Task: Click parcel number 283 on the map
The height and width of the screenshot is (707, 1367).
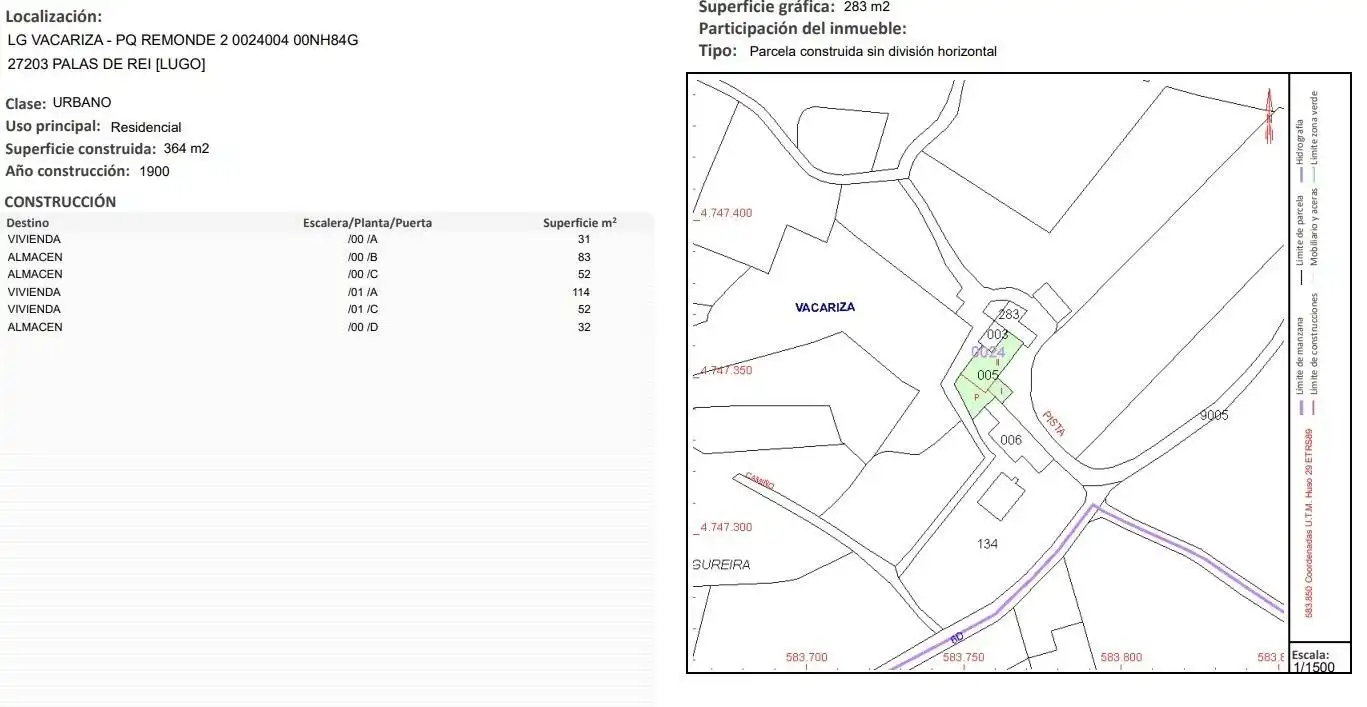Action: 1009,314
